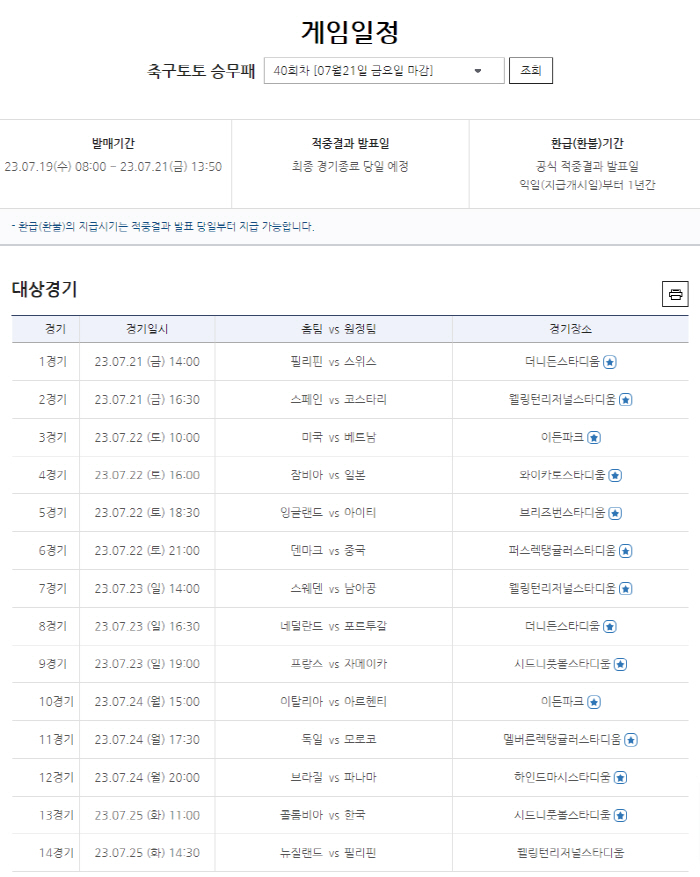Click the 1경기 row label
The width and height of the screenshot is (700, 877).
pos(53,362)
